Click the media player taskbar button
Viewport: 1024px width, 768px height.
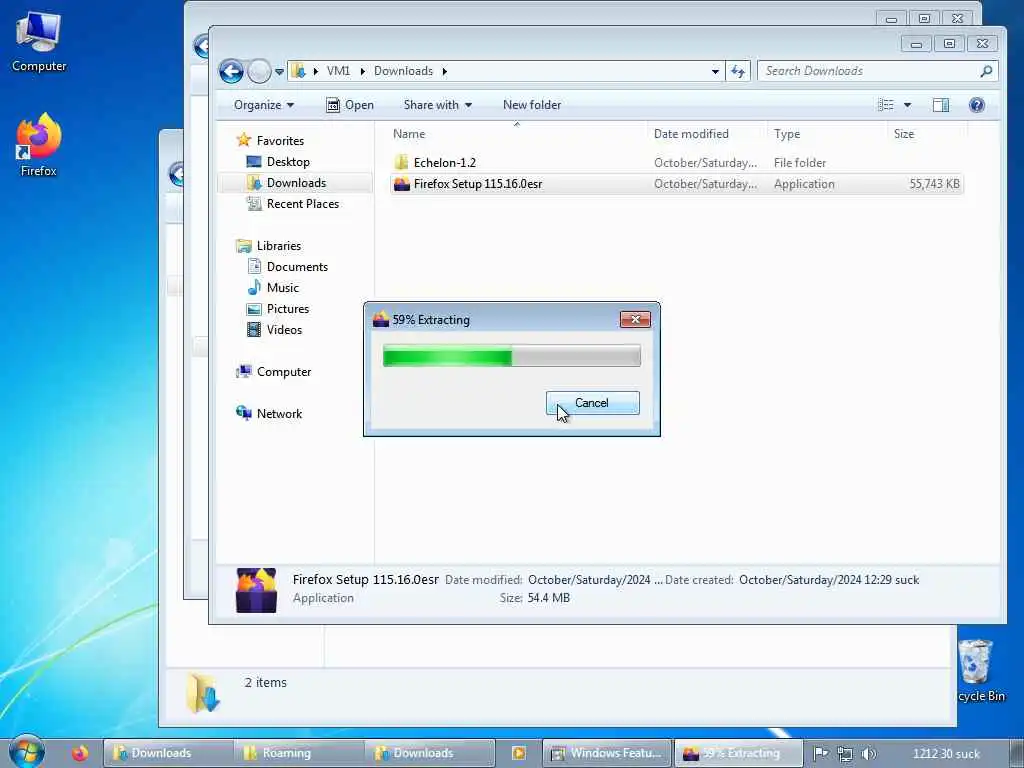[x=519, y=753]
